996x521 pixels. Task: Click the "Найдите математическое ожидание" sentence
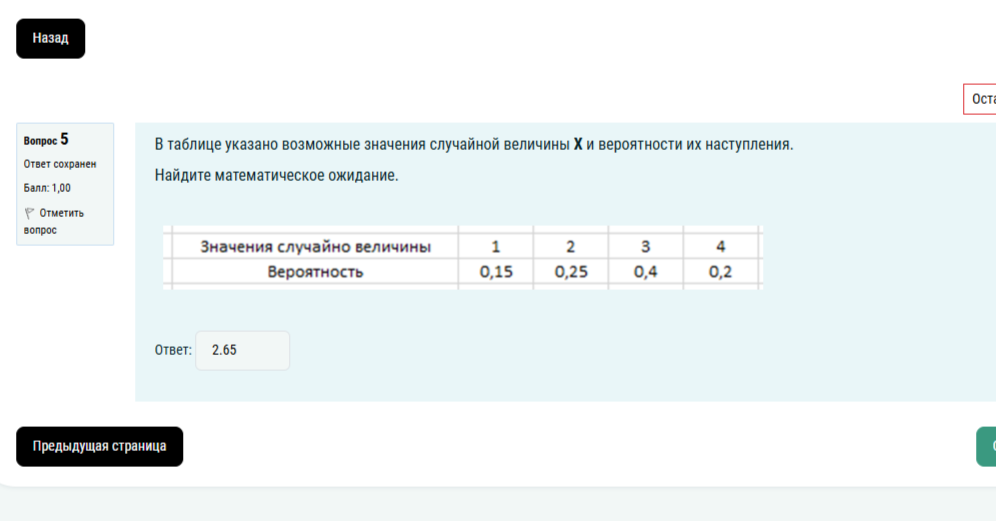click(276, 175)
